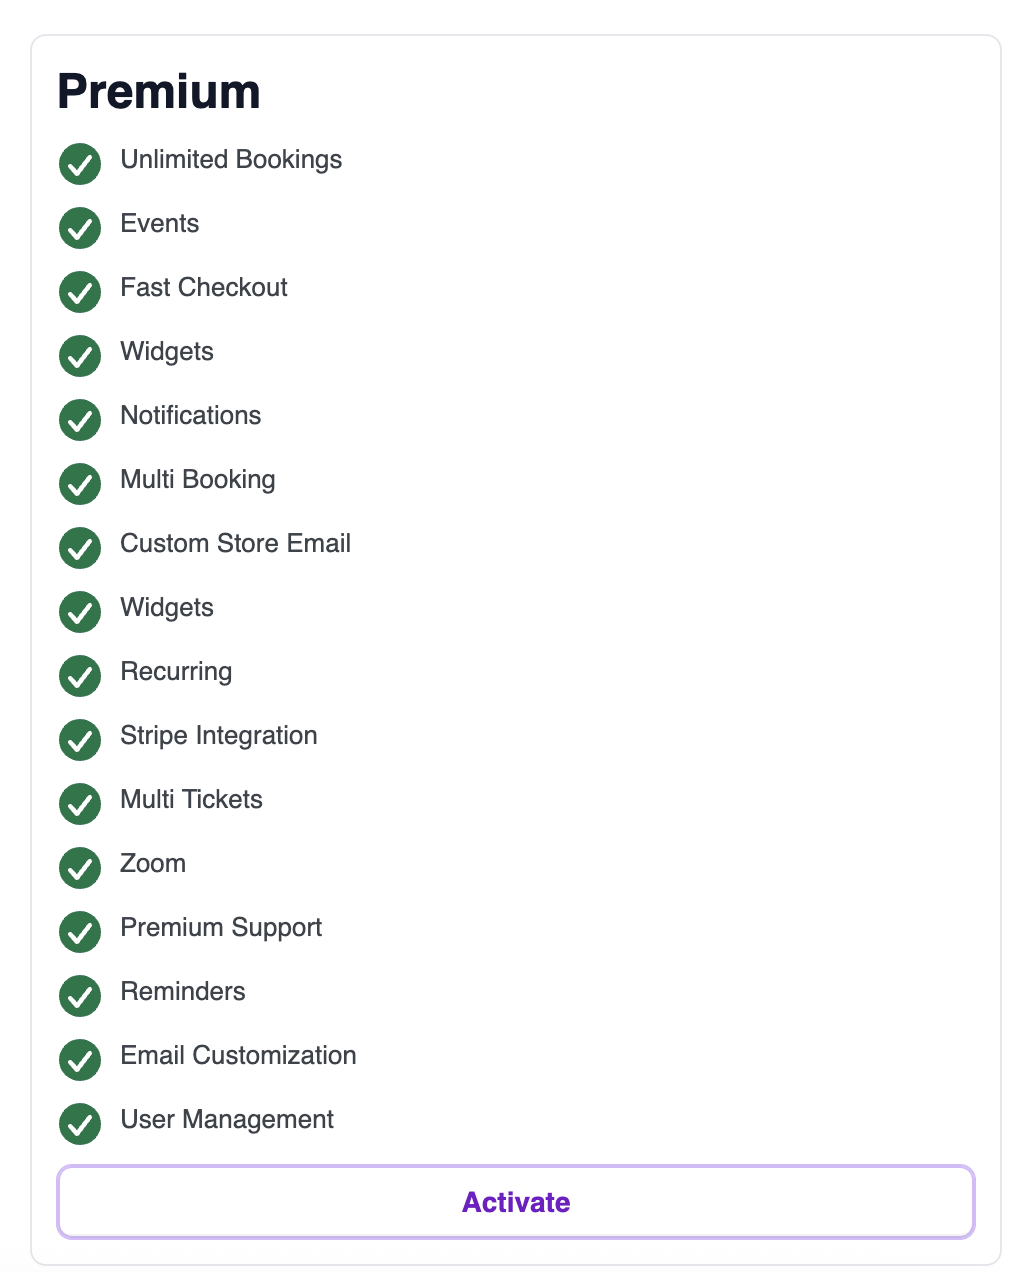1022x1272 pixels.
Task: Select the checkmark icon for Fast Checkout
Action: tap(80, 292)
